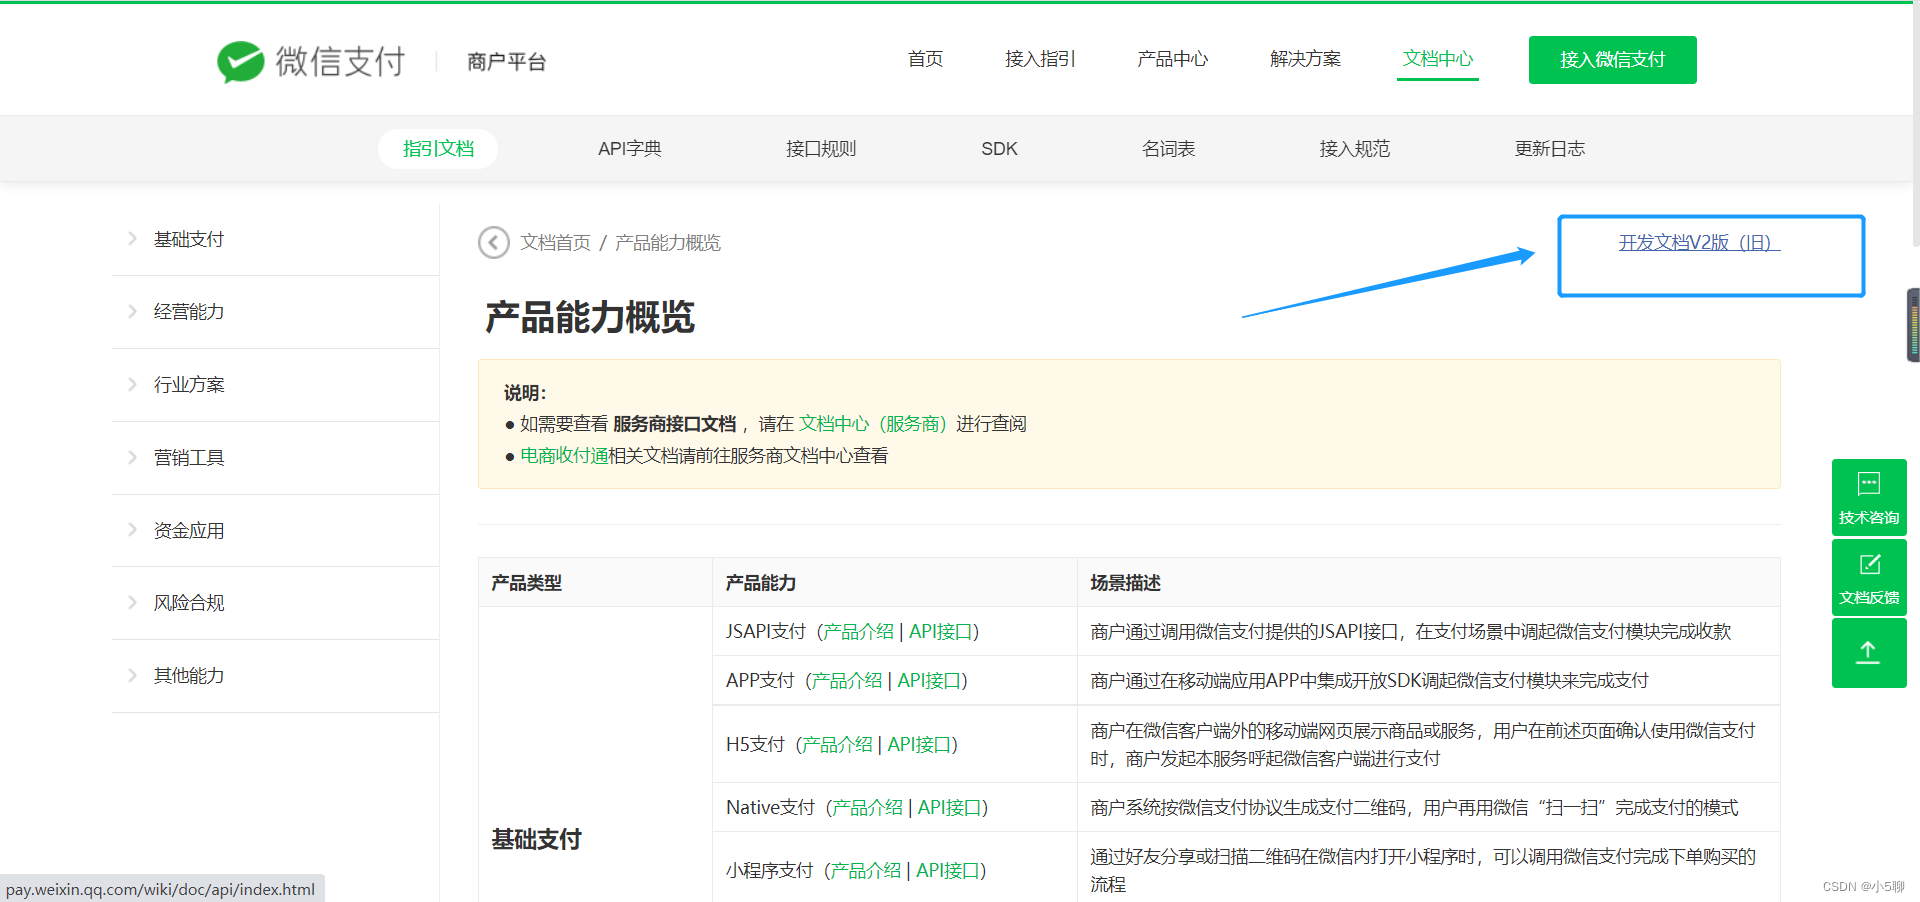
Task: Click the green 接入微信支付 button
Action: pyautogui.click(x=1612, y=60)
